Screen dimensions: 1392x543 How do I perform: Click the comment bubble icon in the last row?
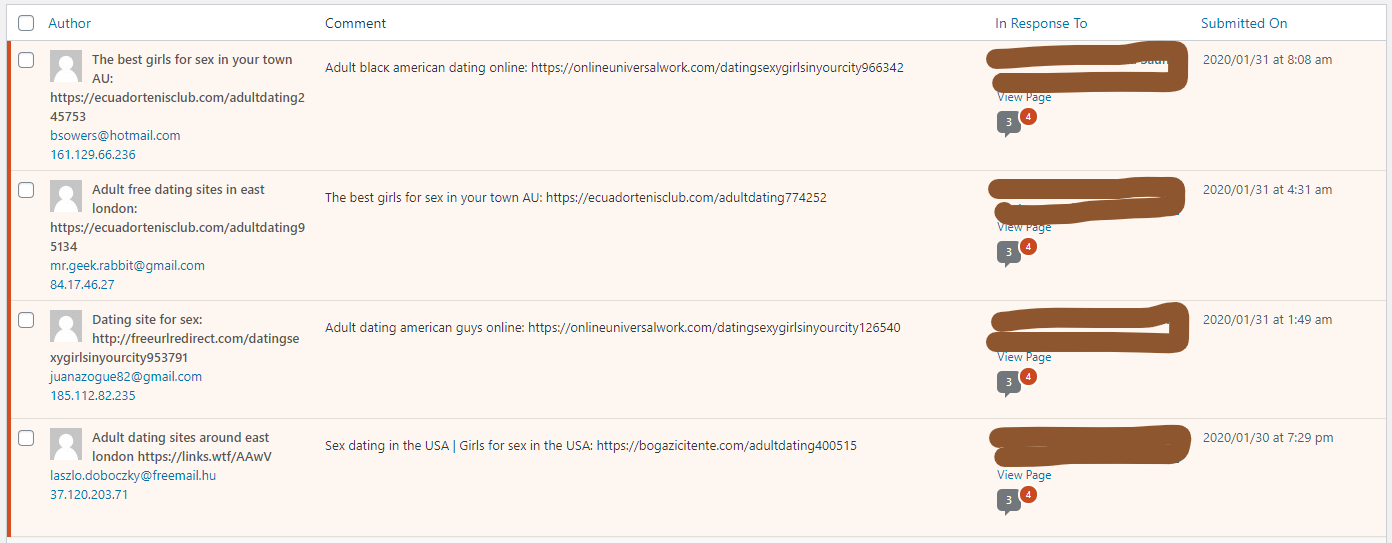[x=1008, y=500]
